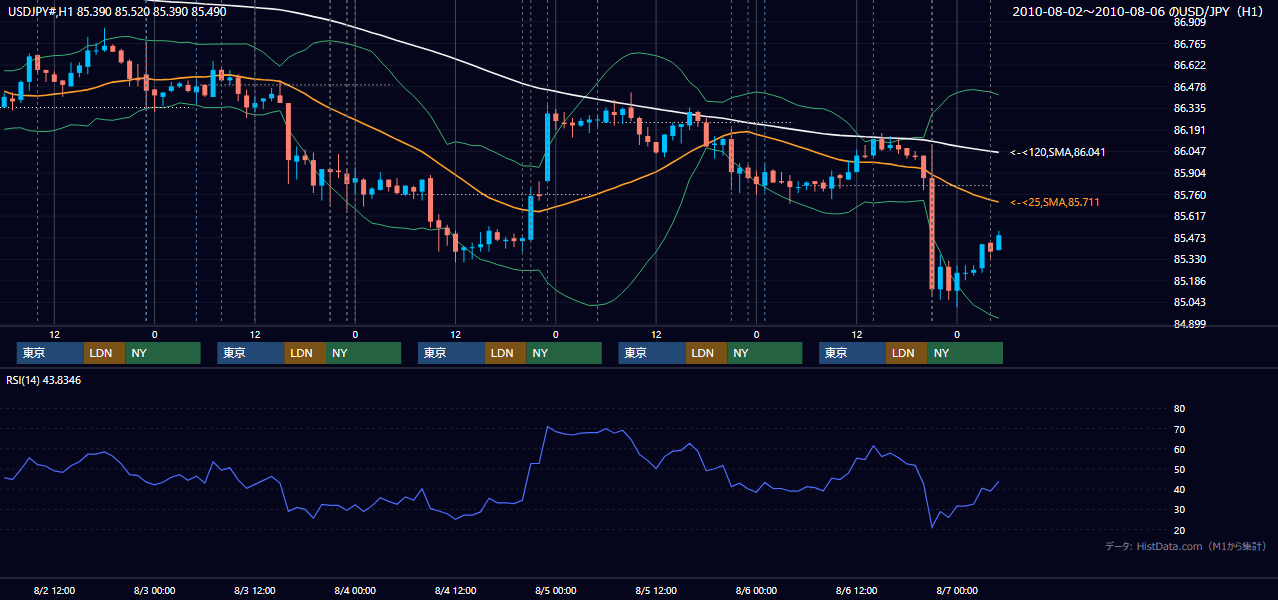The width and height of the screenshot is (1278, 600).
Task: Click RSI scale value 80
Action: tap(1179, 409)
